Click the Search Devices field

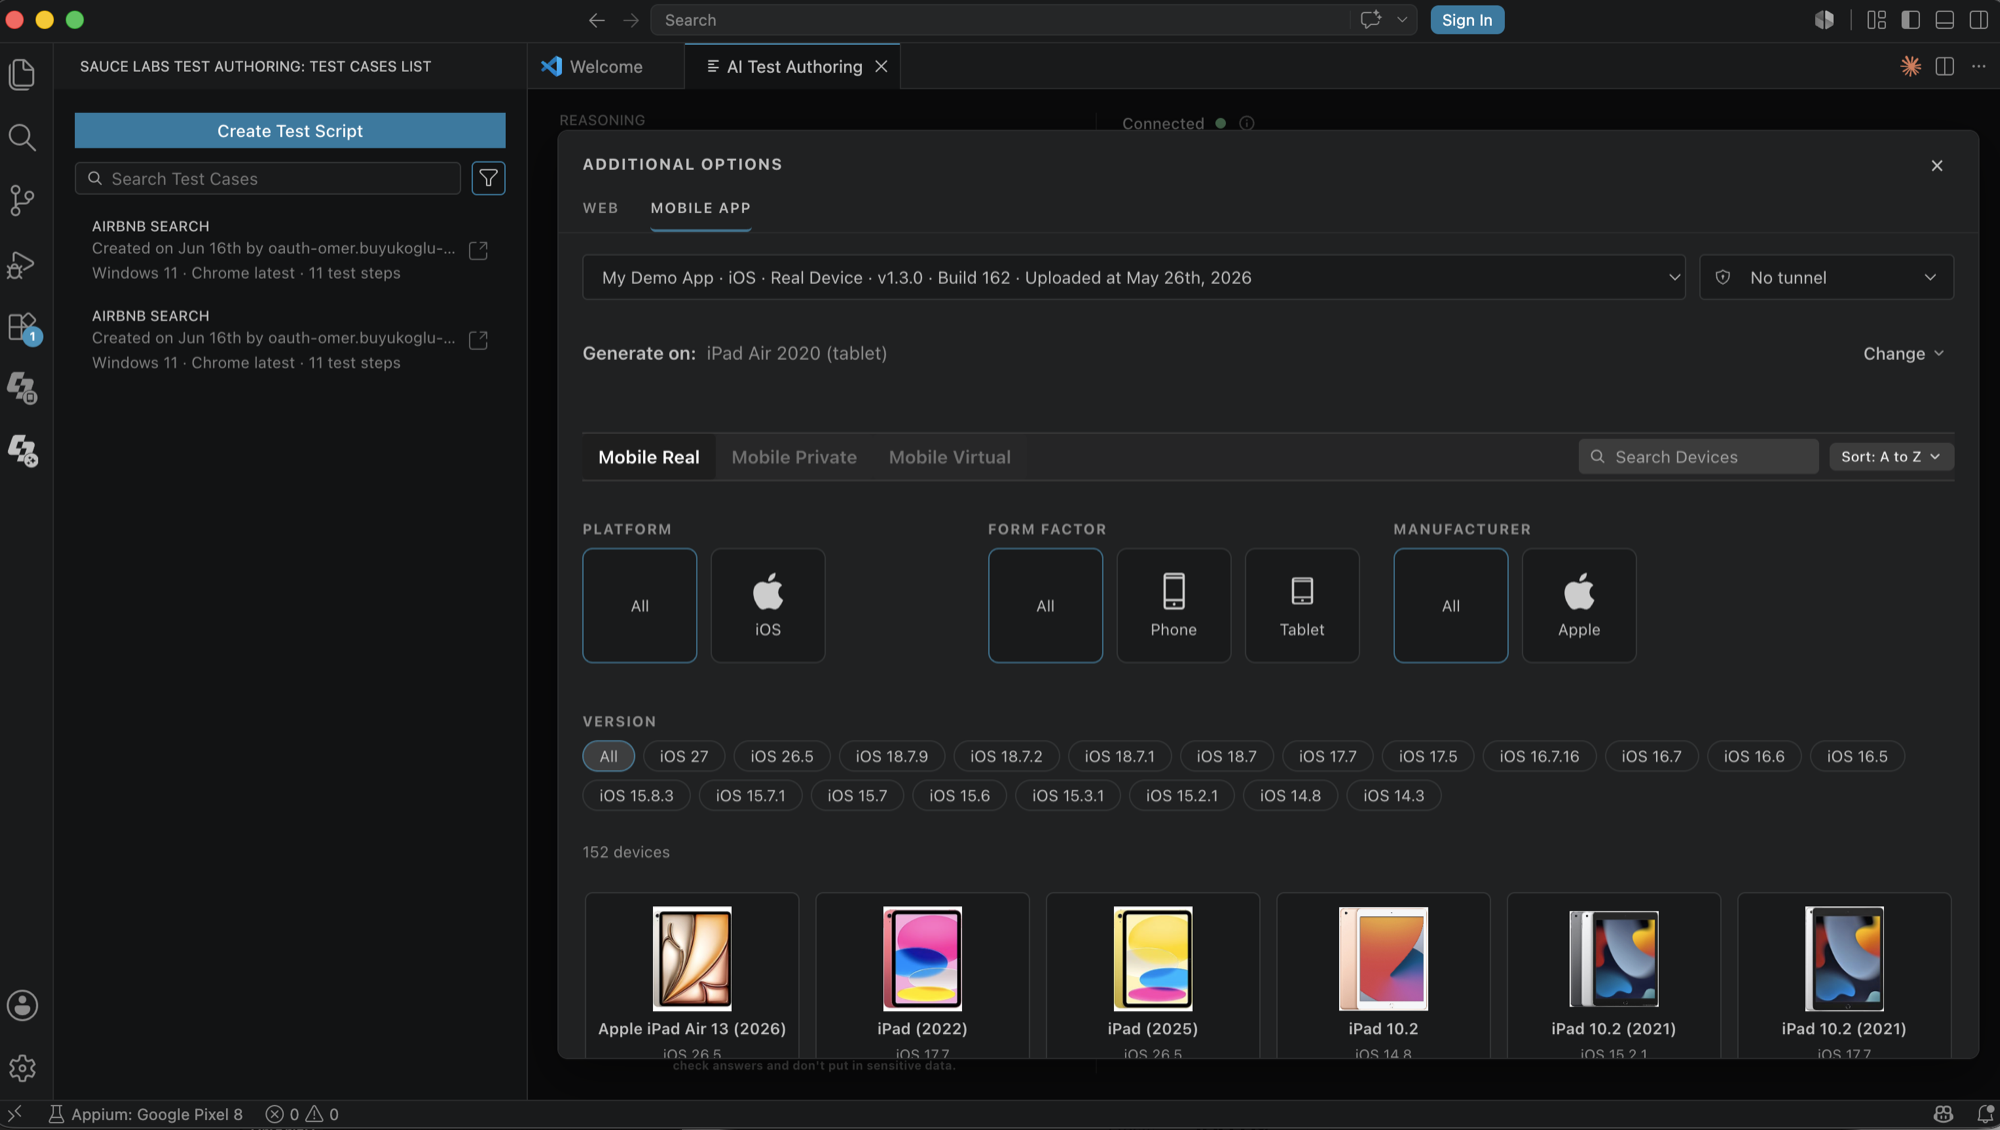coord(1699,457)
